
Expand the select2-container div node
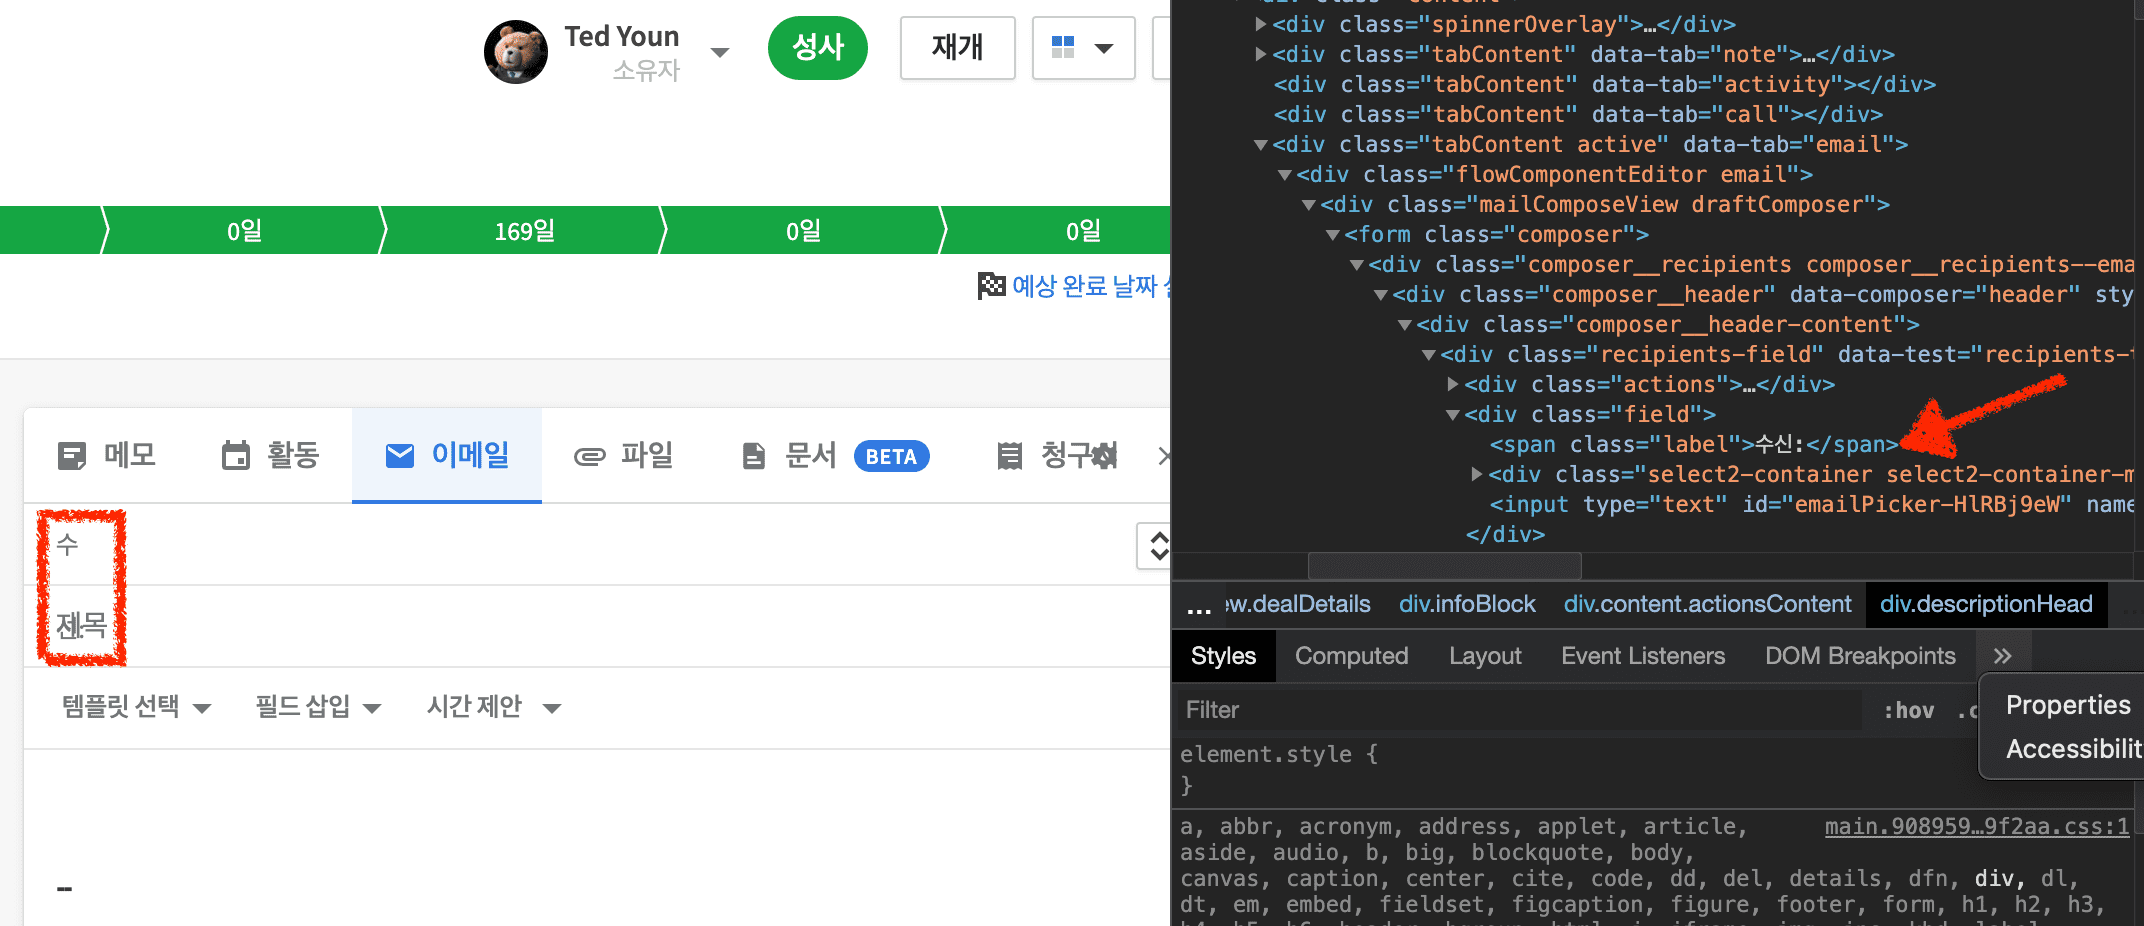[1477, 474]
